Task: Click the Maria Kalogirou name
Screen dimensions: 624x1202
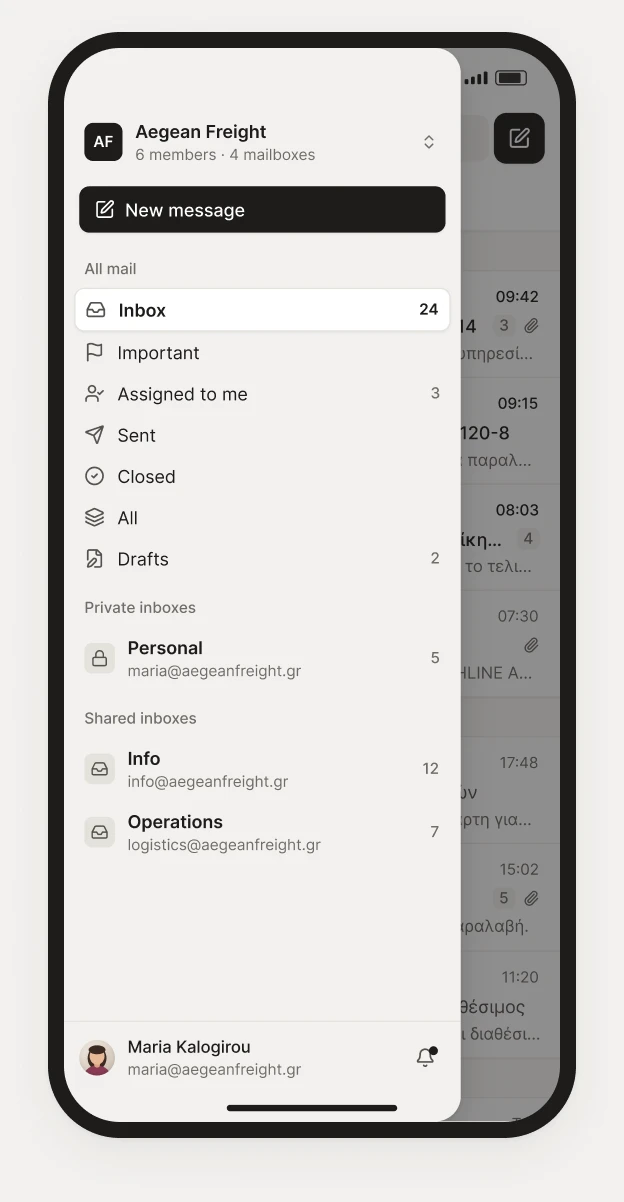Action: point(189,1047)
